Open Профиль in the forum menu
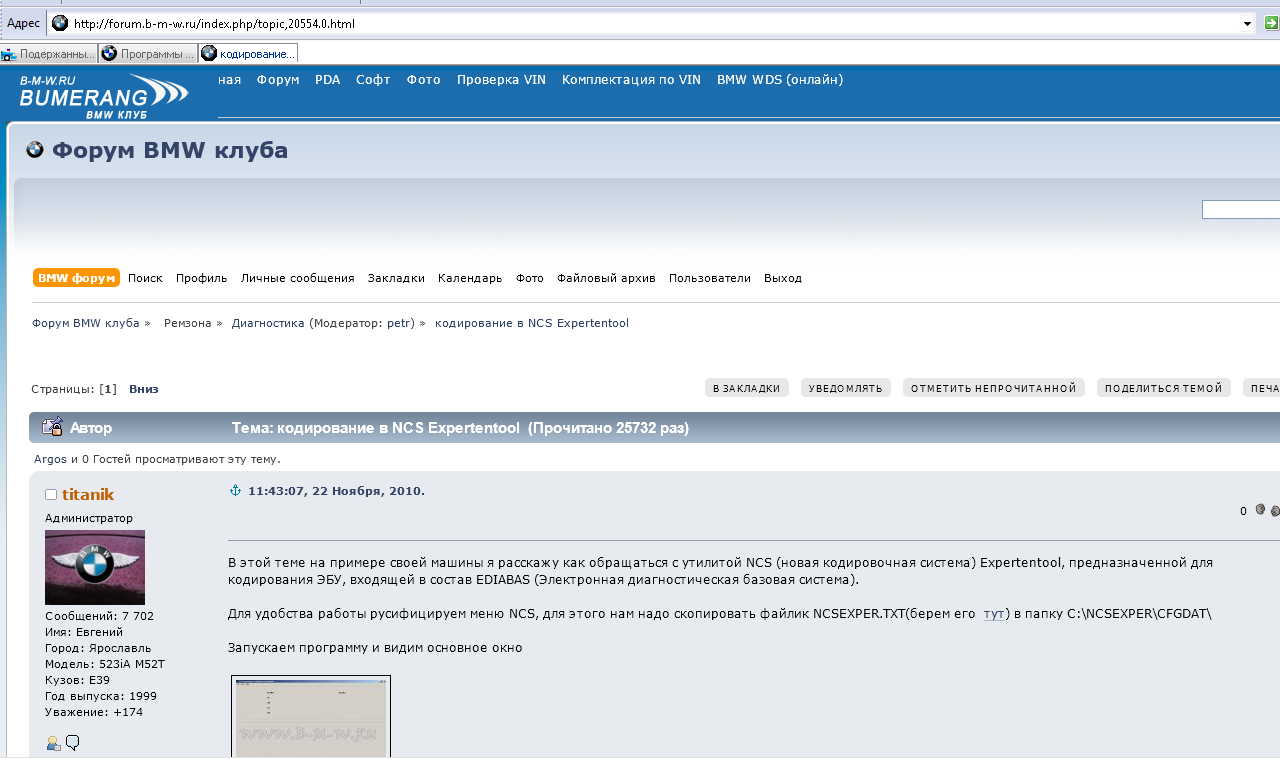The image size is (1280, 759). (x=202, y=278)
